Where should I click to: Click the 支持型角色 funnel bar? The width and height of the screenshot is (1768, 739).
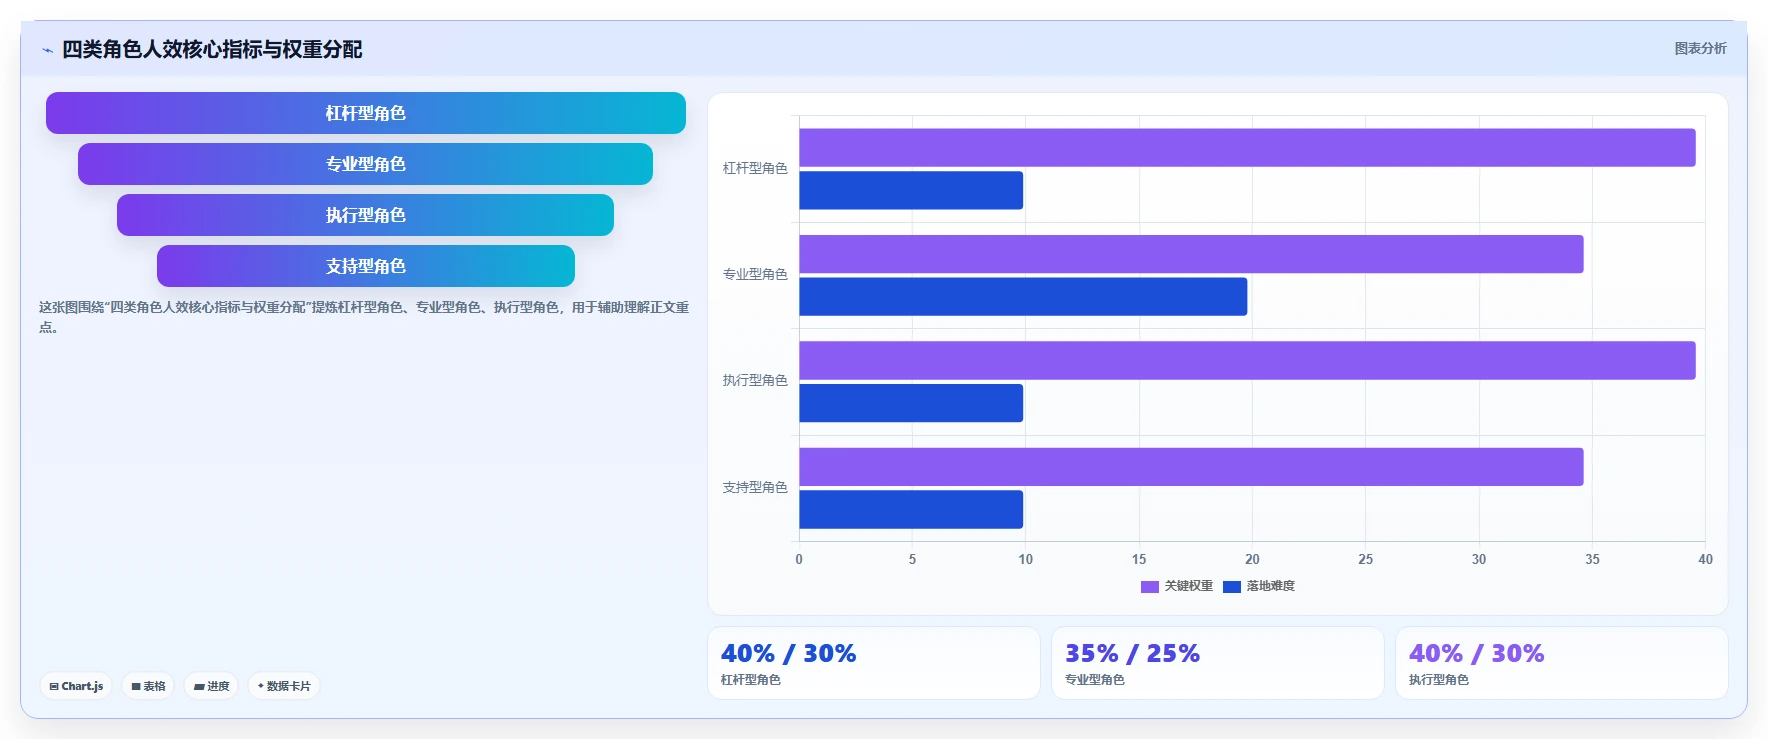tap(366, 266)
